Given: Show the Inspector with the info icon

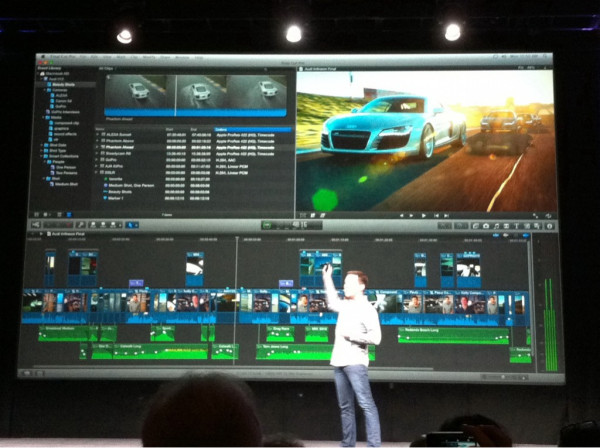Looking at the screenshot, I should click(x=549, y=226).
